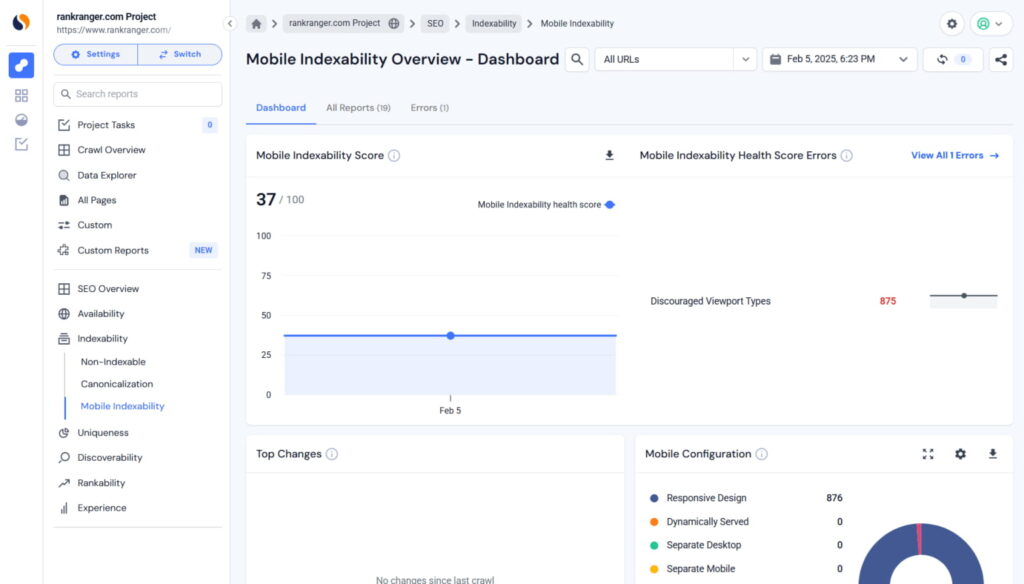The image size is (1024, 584).
Task: Click the grid apps icon in the left rail
Action: coord(22,95)
